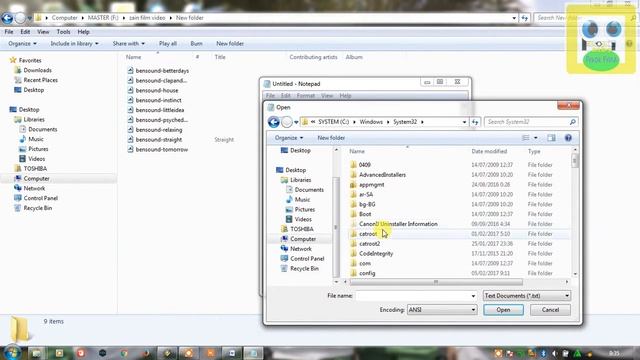Click the volume speaker icon in the system tray
The image size is (640, 360).
point(555,353)
